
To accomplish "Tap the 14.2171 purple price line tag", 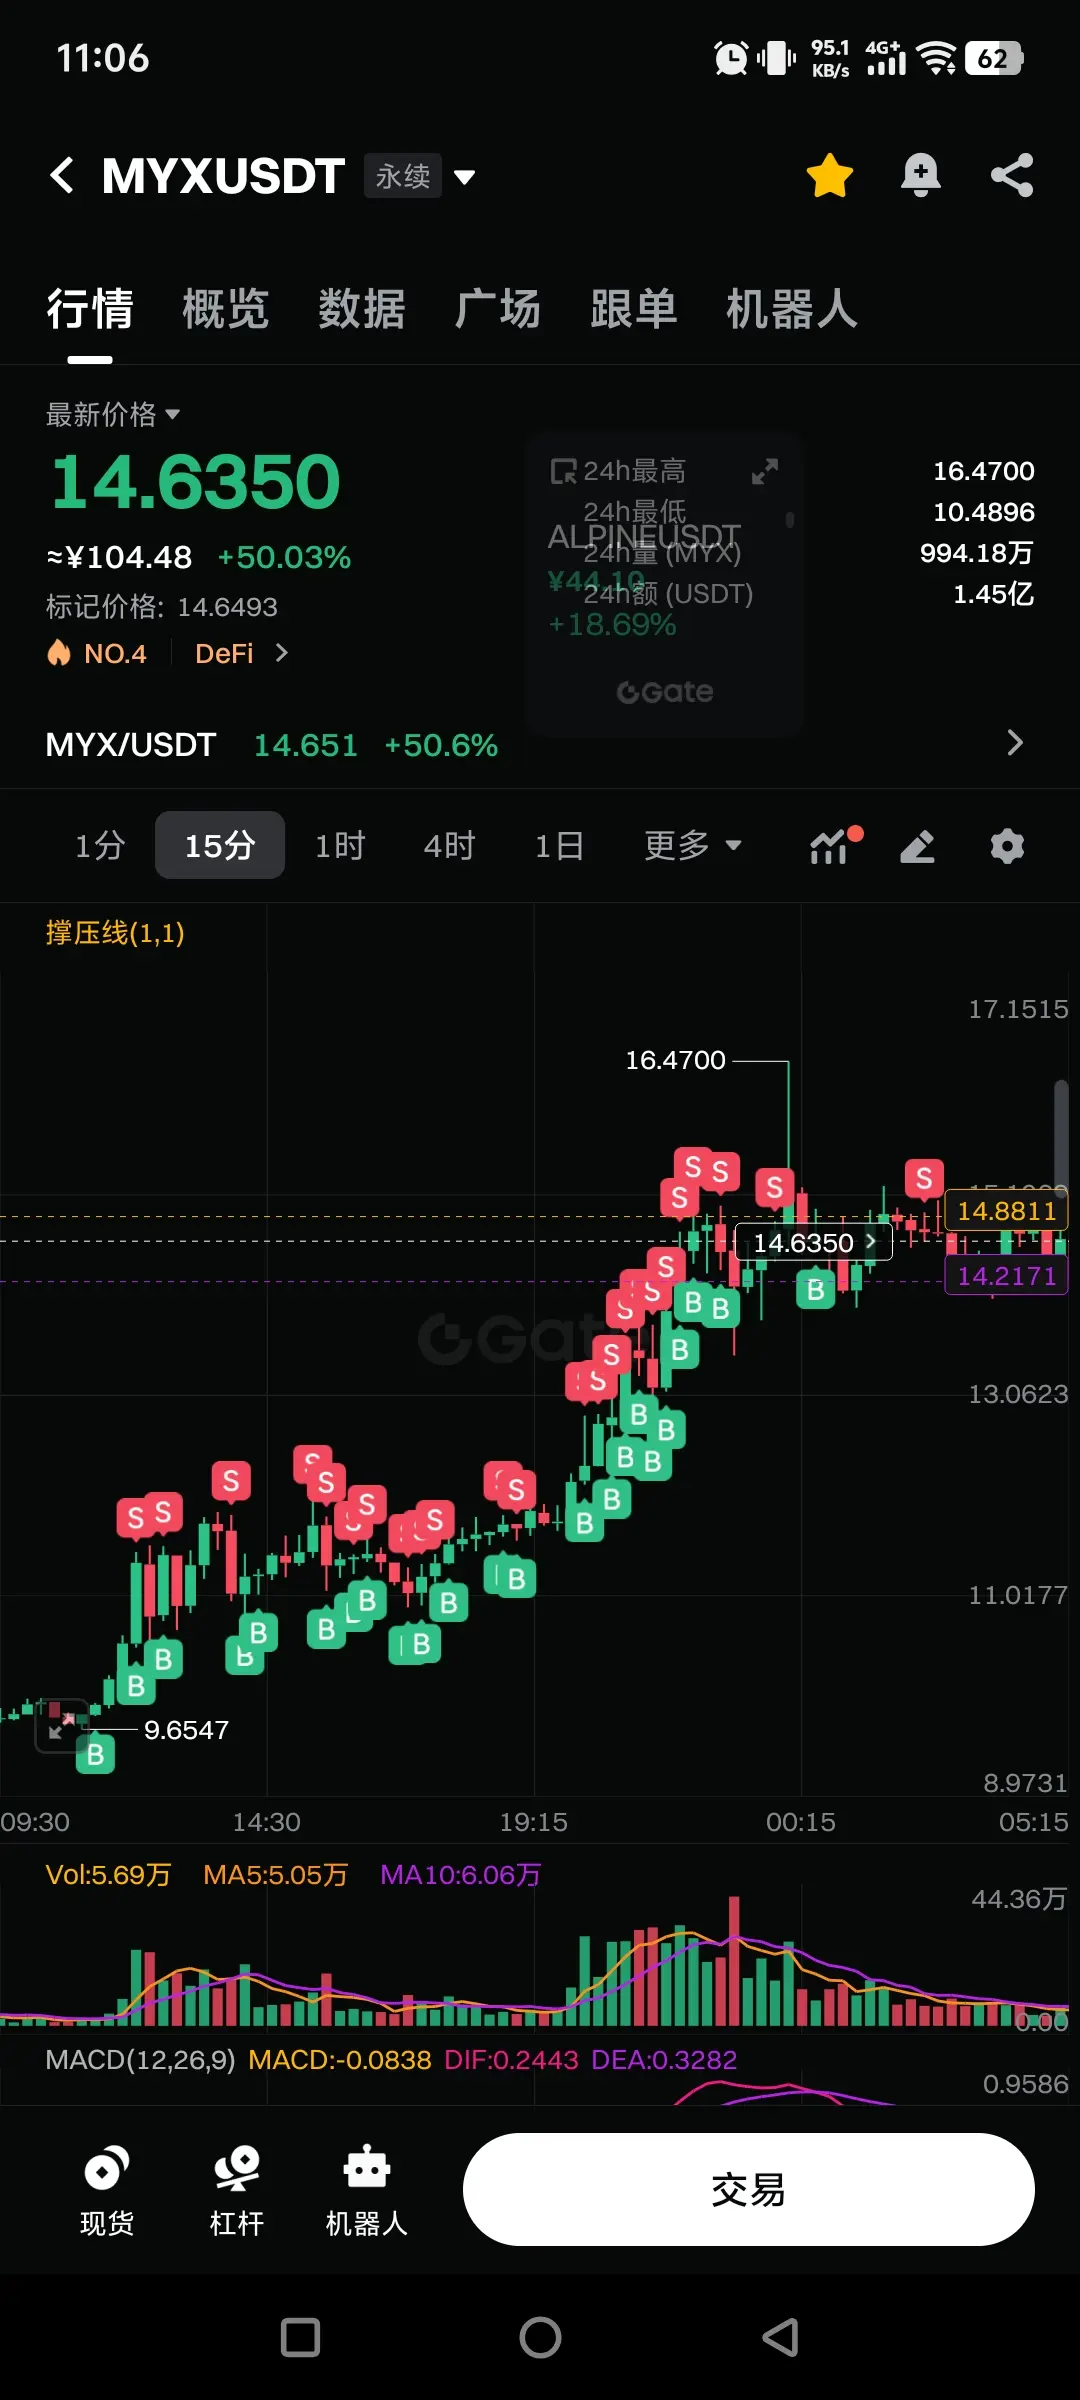I will click(x=1006, y=1276).
